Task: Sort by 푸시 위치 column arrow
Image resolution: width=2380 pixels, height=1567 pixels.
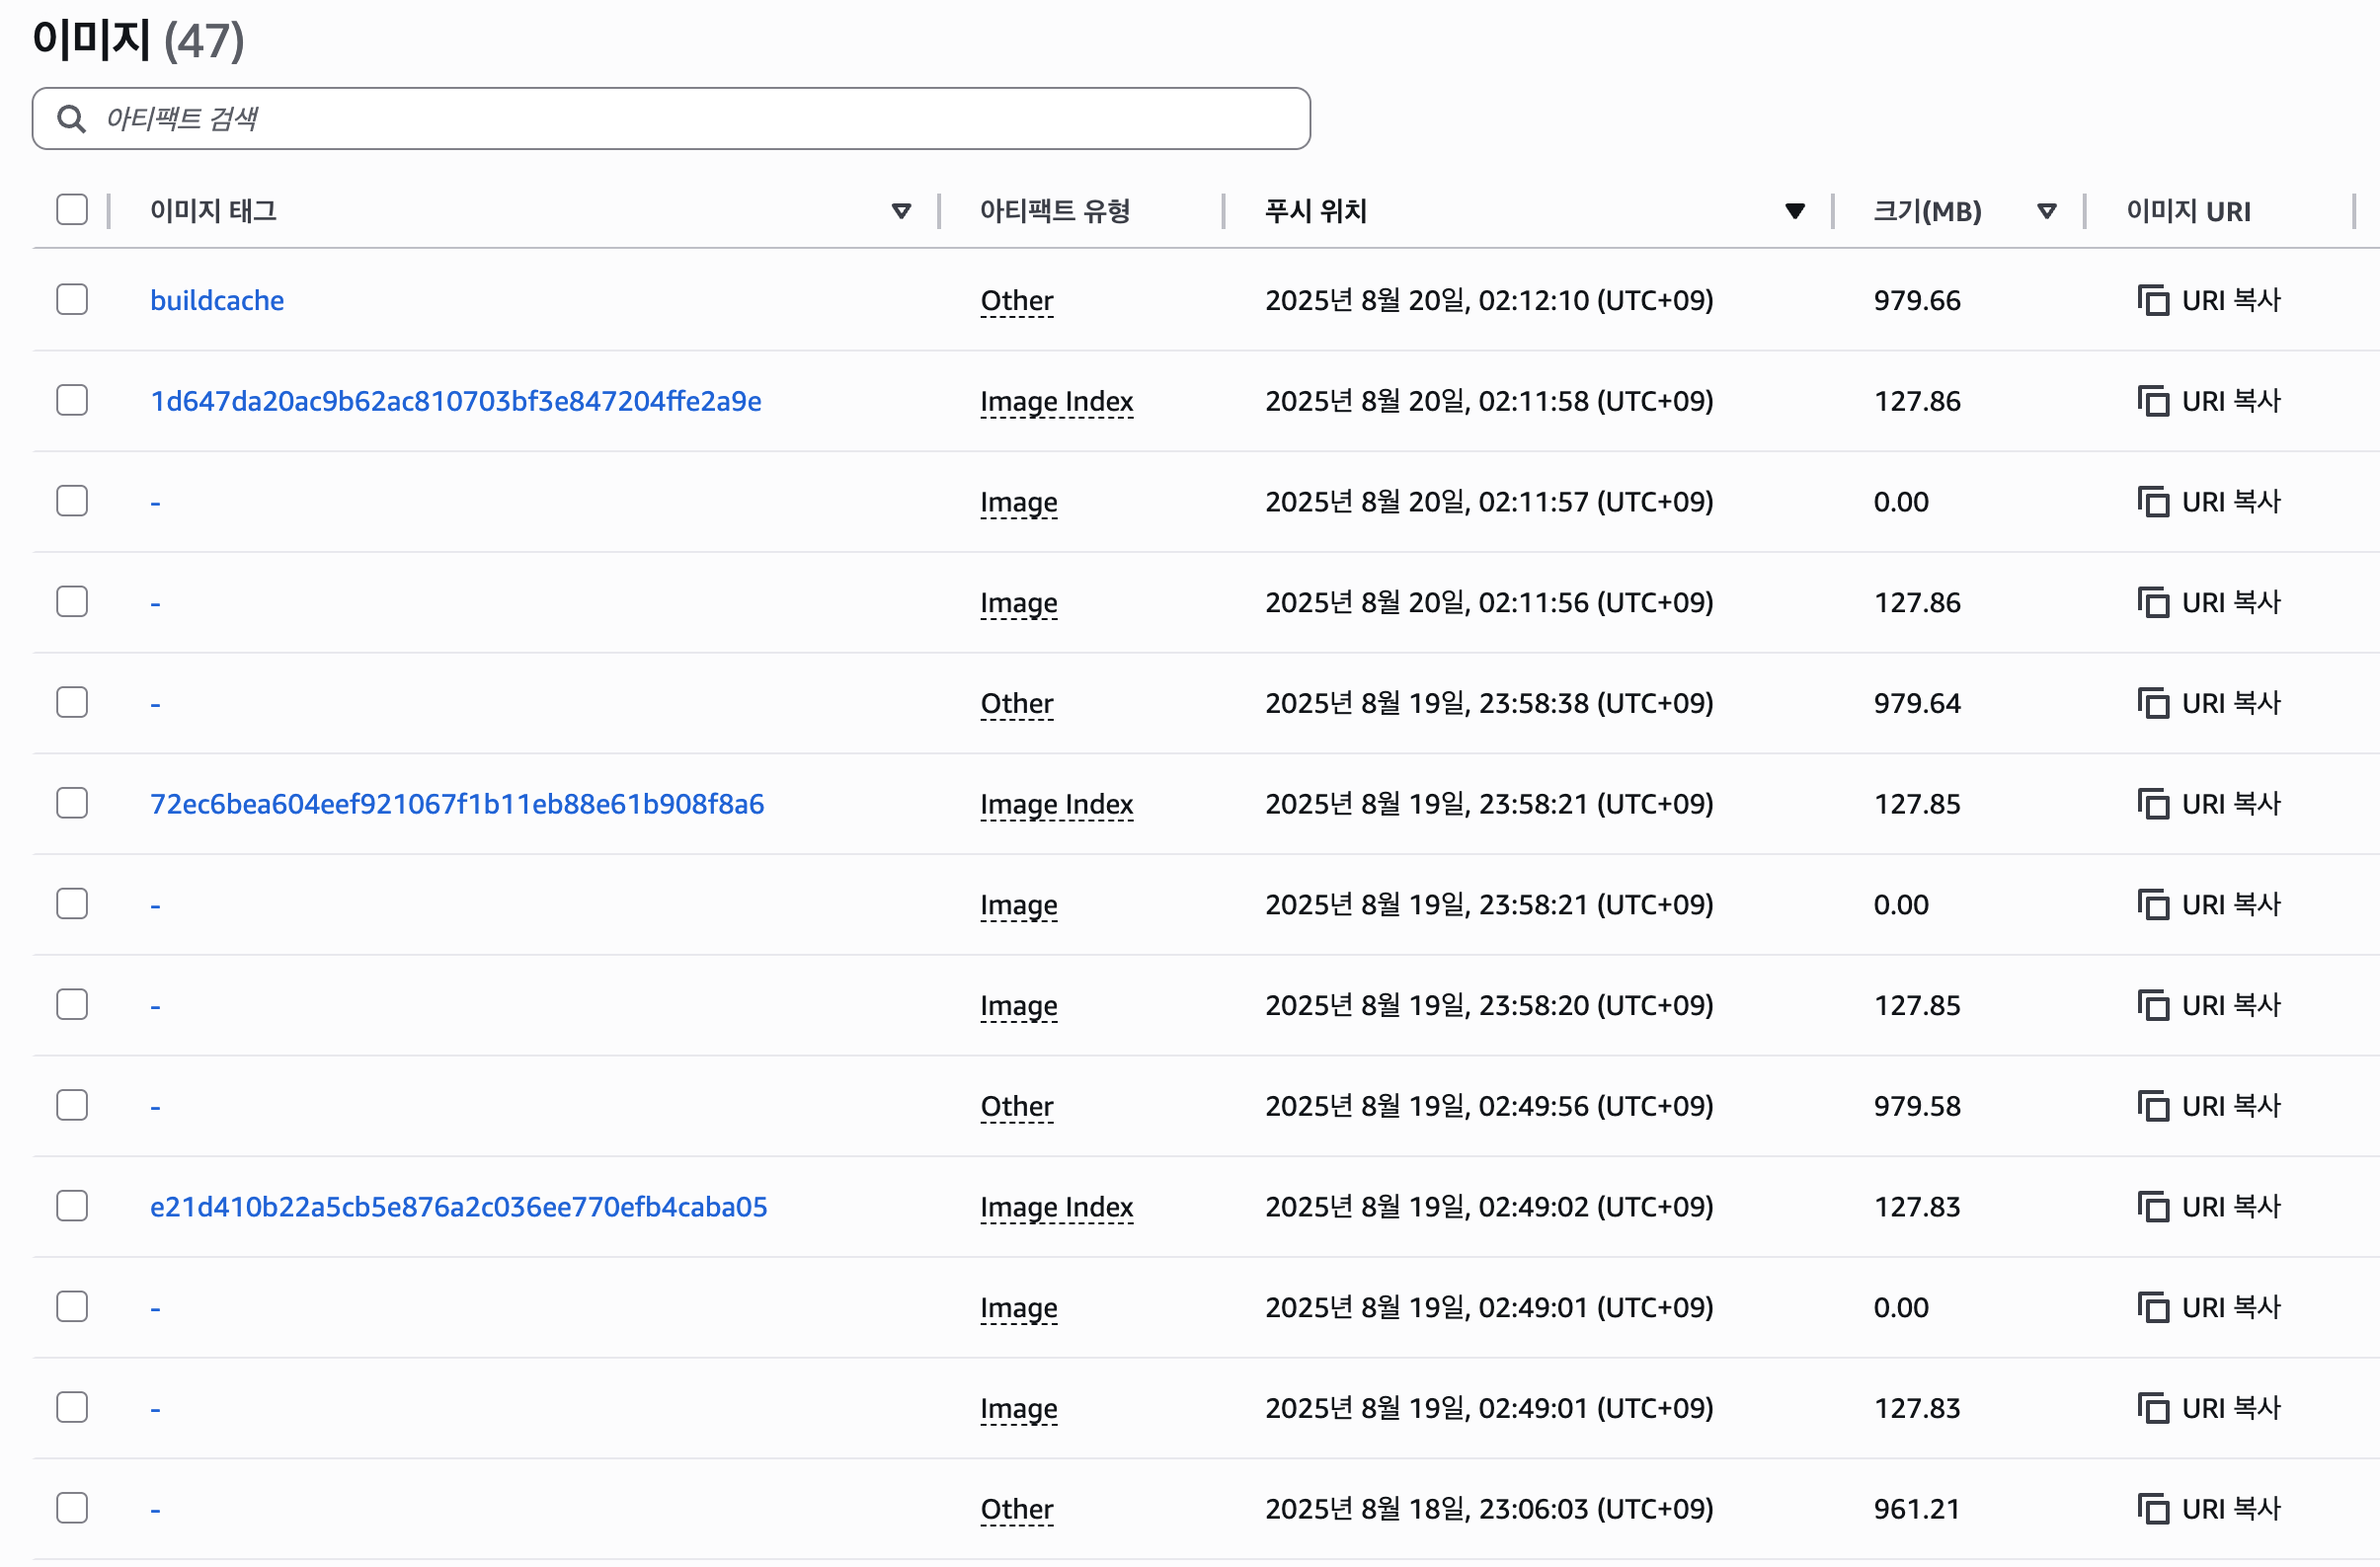Action: [x=1794, y=211]
